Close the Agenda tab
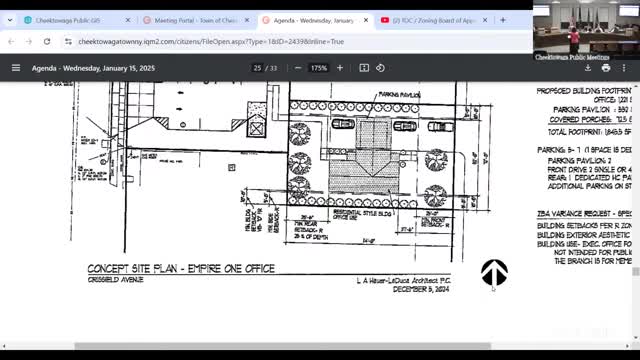This screenshot has height=360, width=640. tap(366, 20)
